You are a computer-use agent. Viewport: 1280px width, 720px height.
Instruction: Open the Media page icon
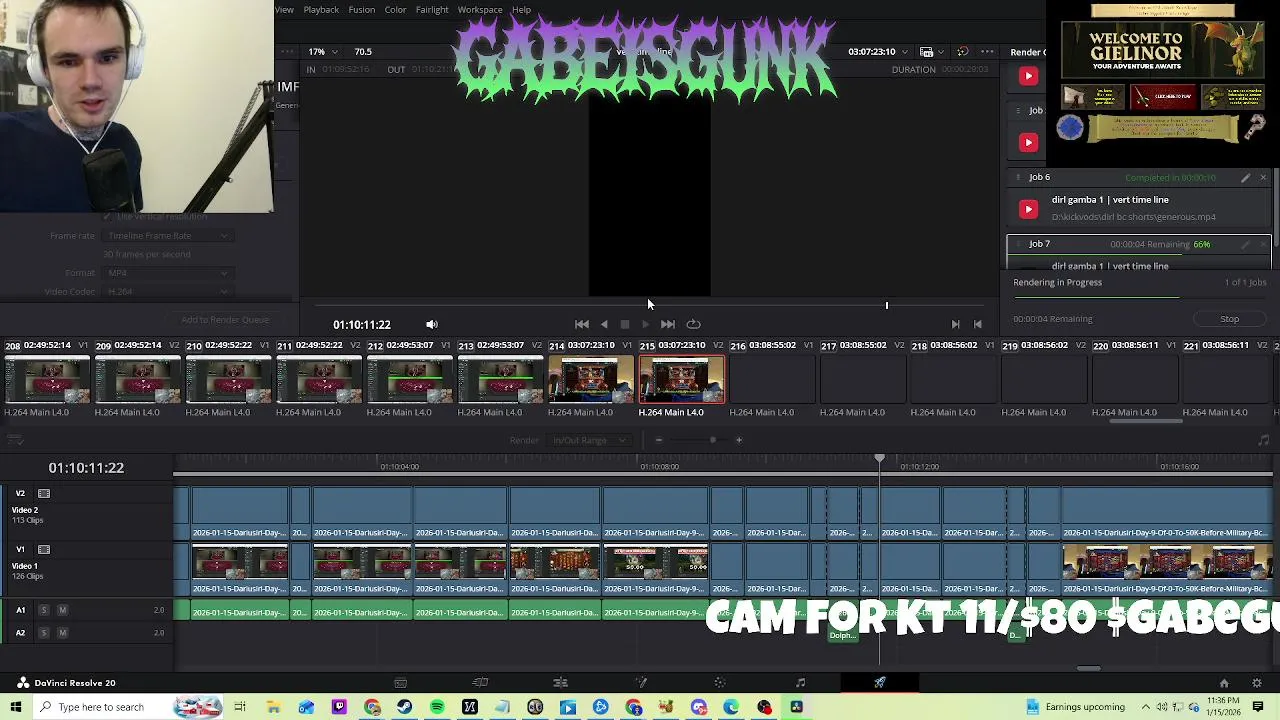[x=400, y=683]
